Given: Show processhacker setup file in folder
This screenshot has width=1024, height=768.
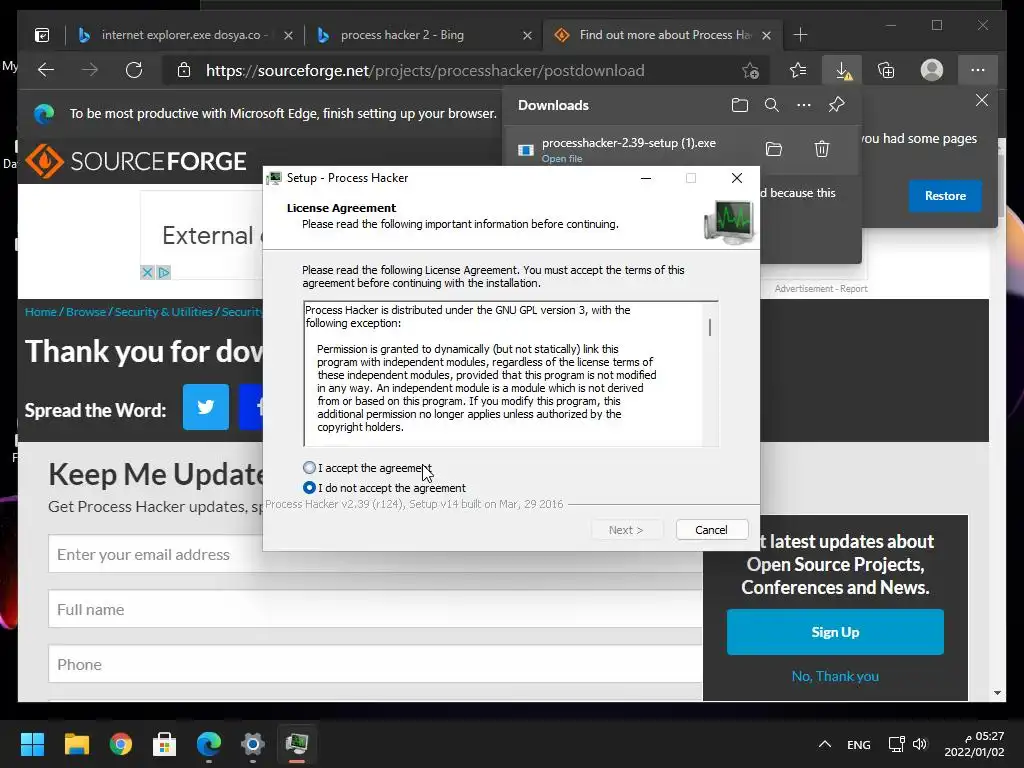Looking at the screenshot, I should tap(774, 150).
